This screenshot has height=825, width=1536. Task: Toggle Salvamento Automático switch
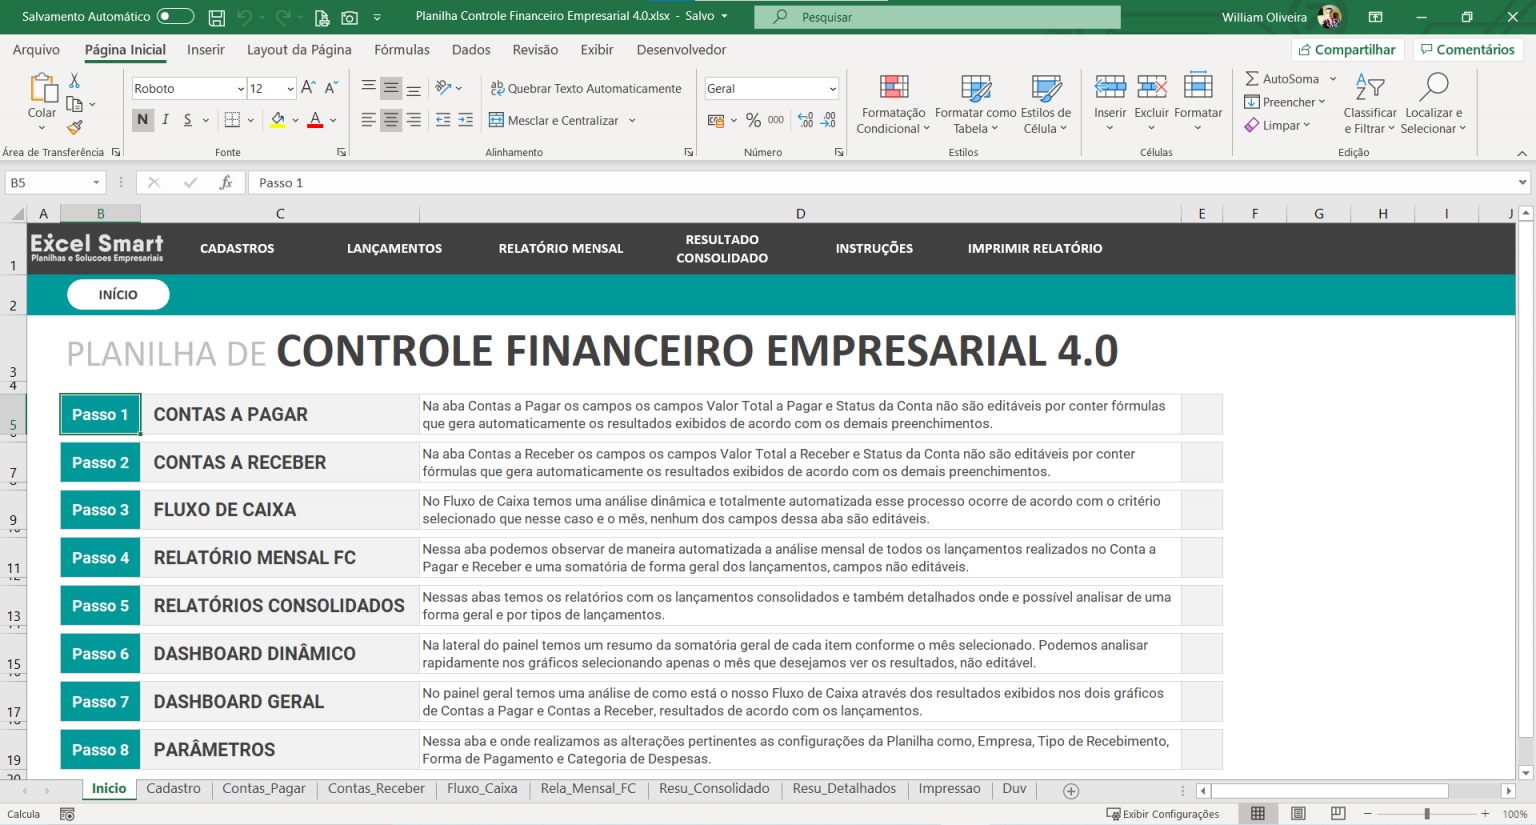(175, 16)
